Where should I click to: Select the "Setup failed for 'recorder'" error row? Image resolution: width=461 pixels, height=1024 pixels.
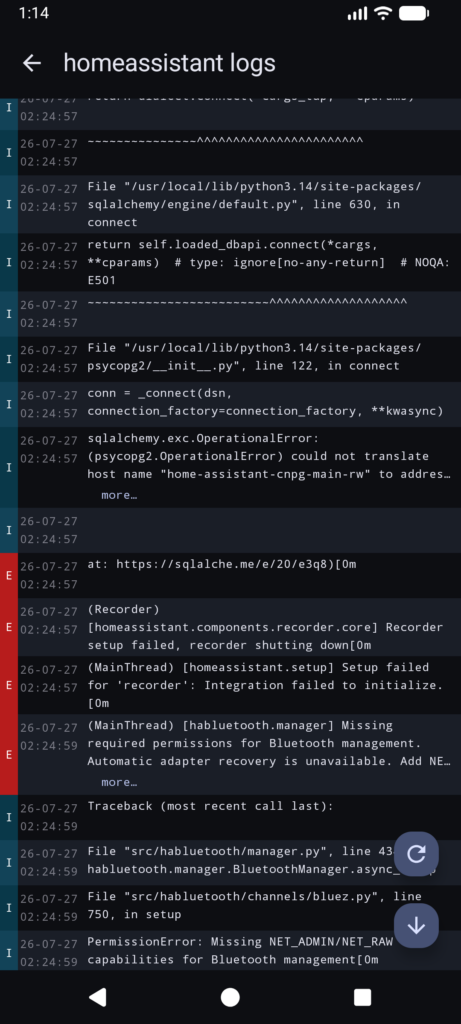coord(230,685)
